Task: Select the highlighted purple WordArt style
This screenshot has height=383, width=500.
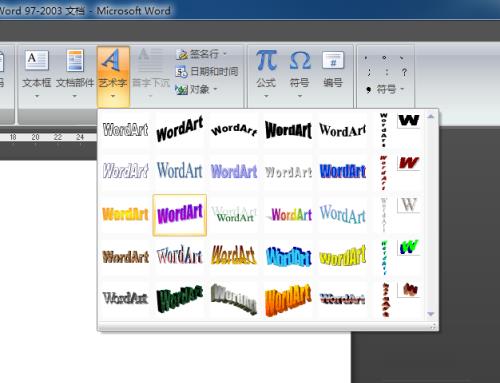Action: pos(180,215)
